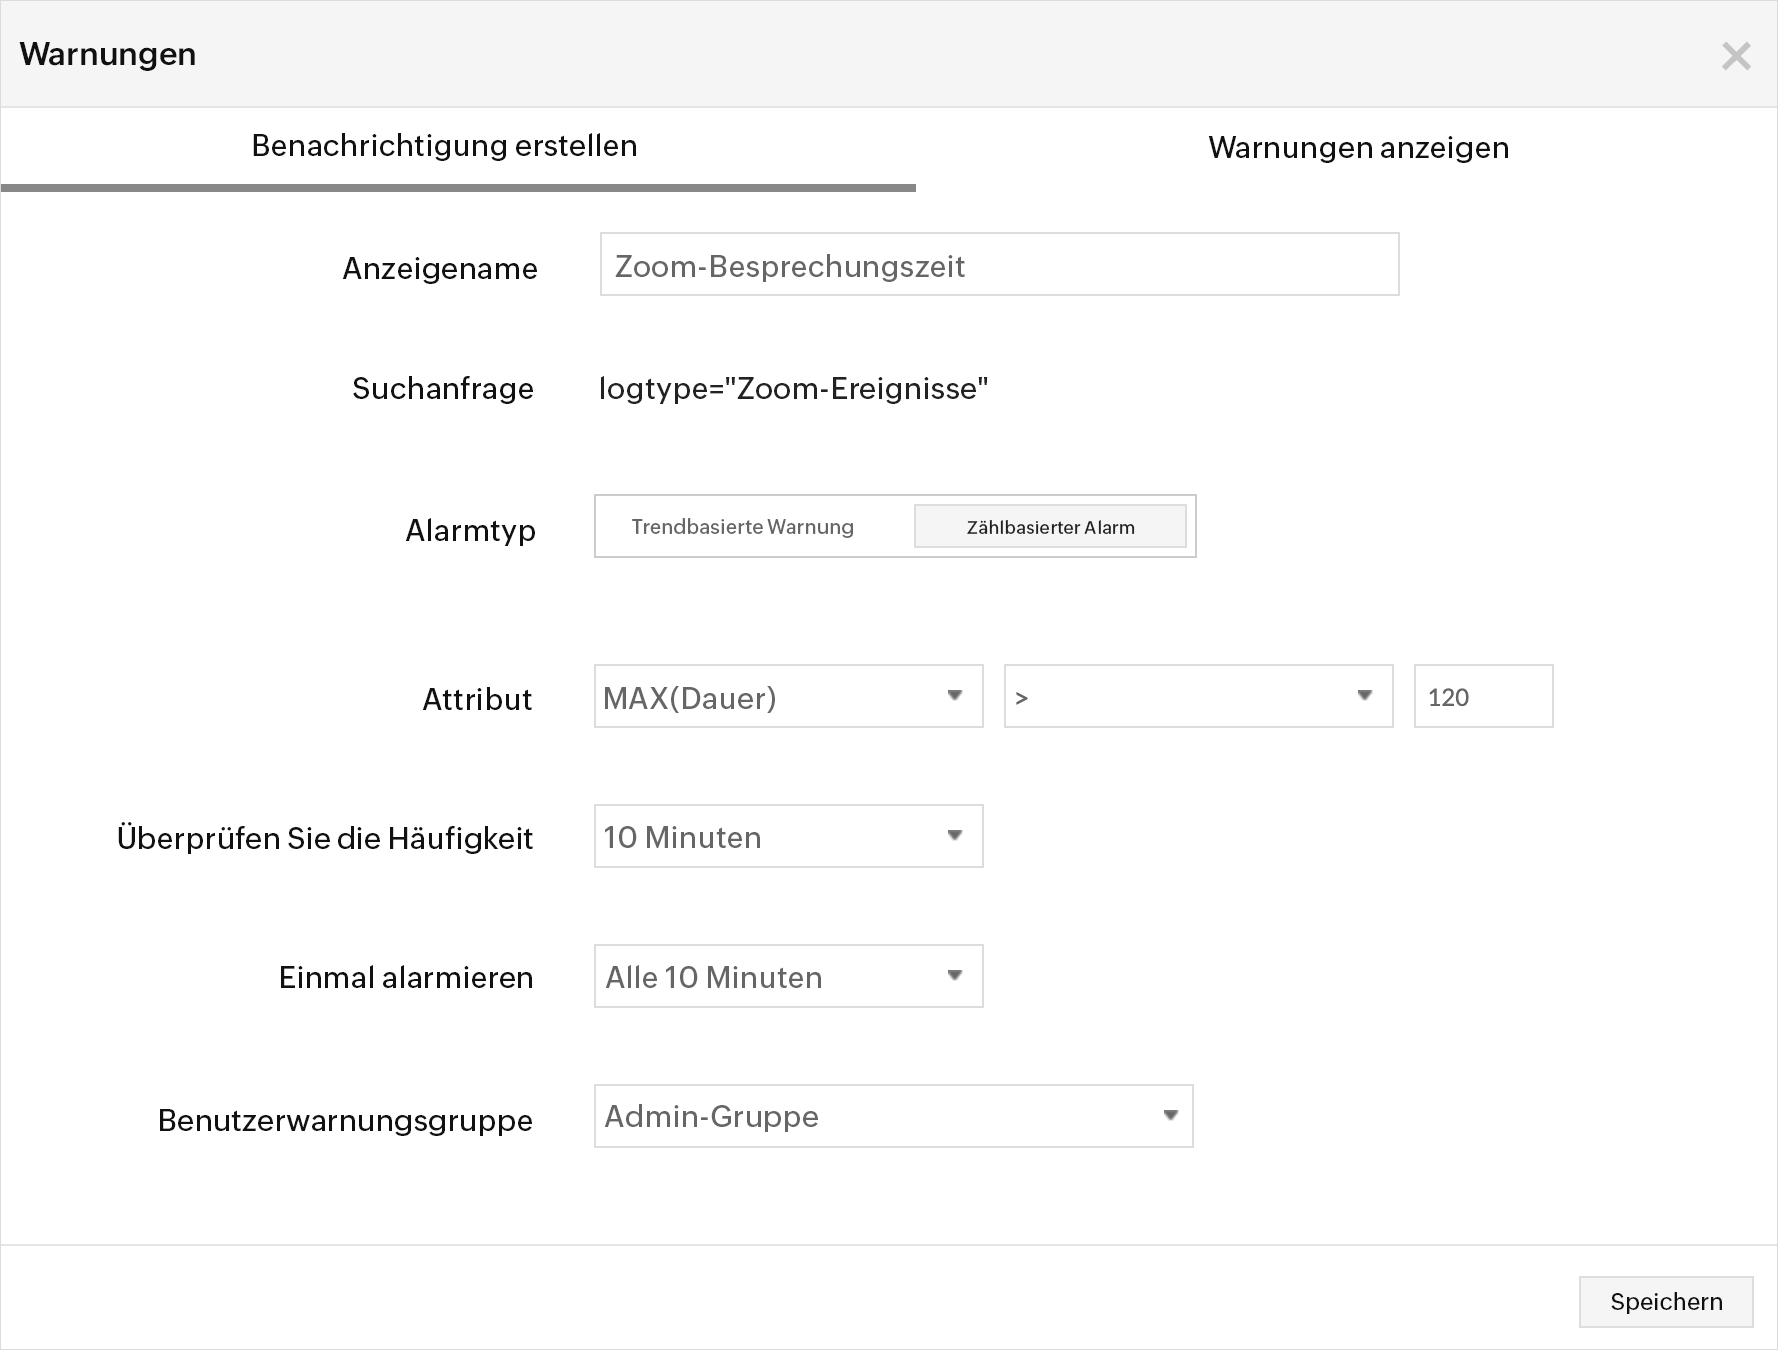Switch to the Warnungen anzeigen tab

(1359, 147)
